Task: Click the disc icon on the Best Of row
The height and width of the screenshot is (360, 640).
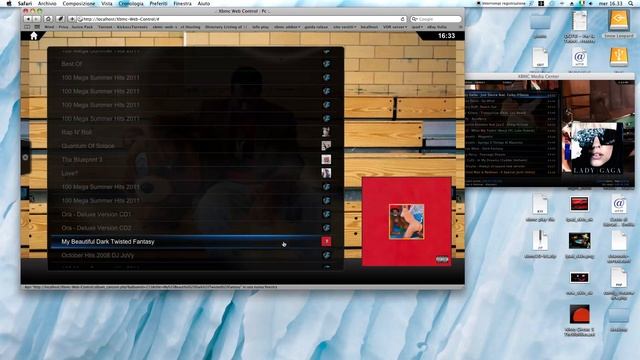Action: point(327,64)
